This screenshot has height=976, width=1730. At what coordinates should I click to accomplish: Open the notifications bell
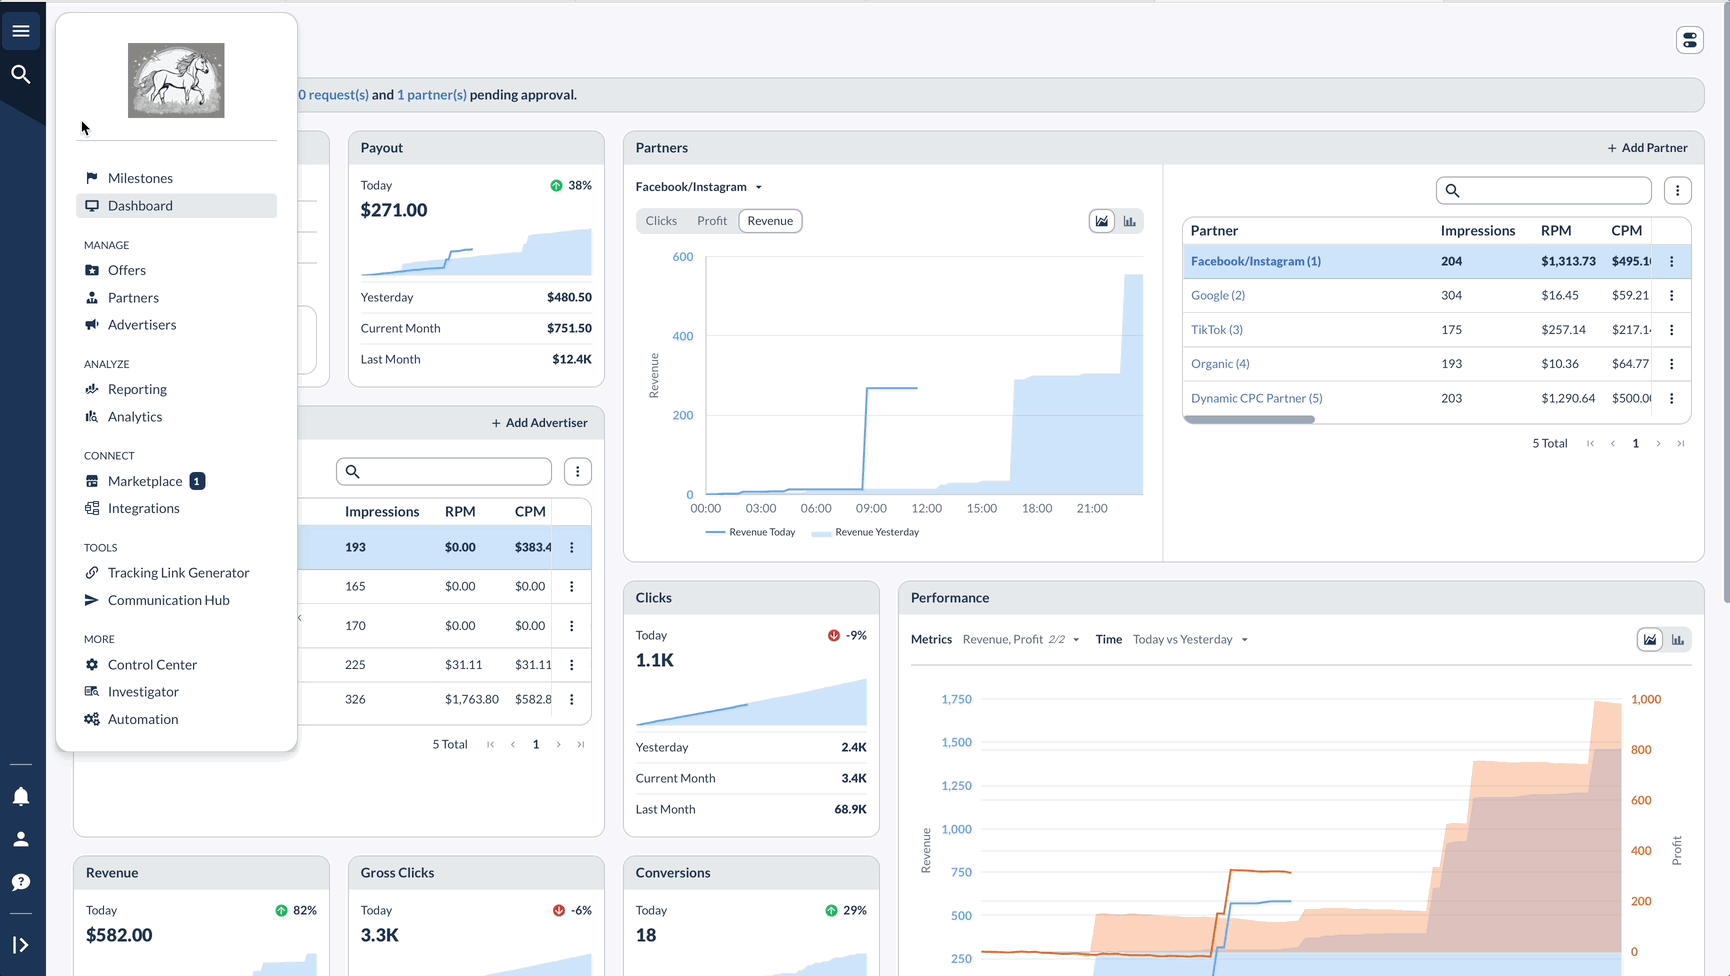(x=21, y=796)
